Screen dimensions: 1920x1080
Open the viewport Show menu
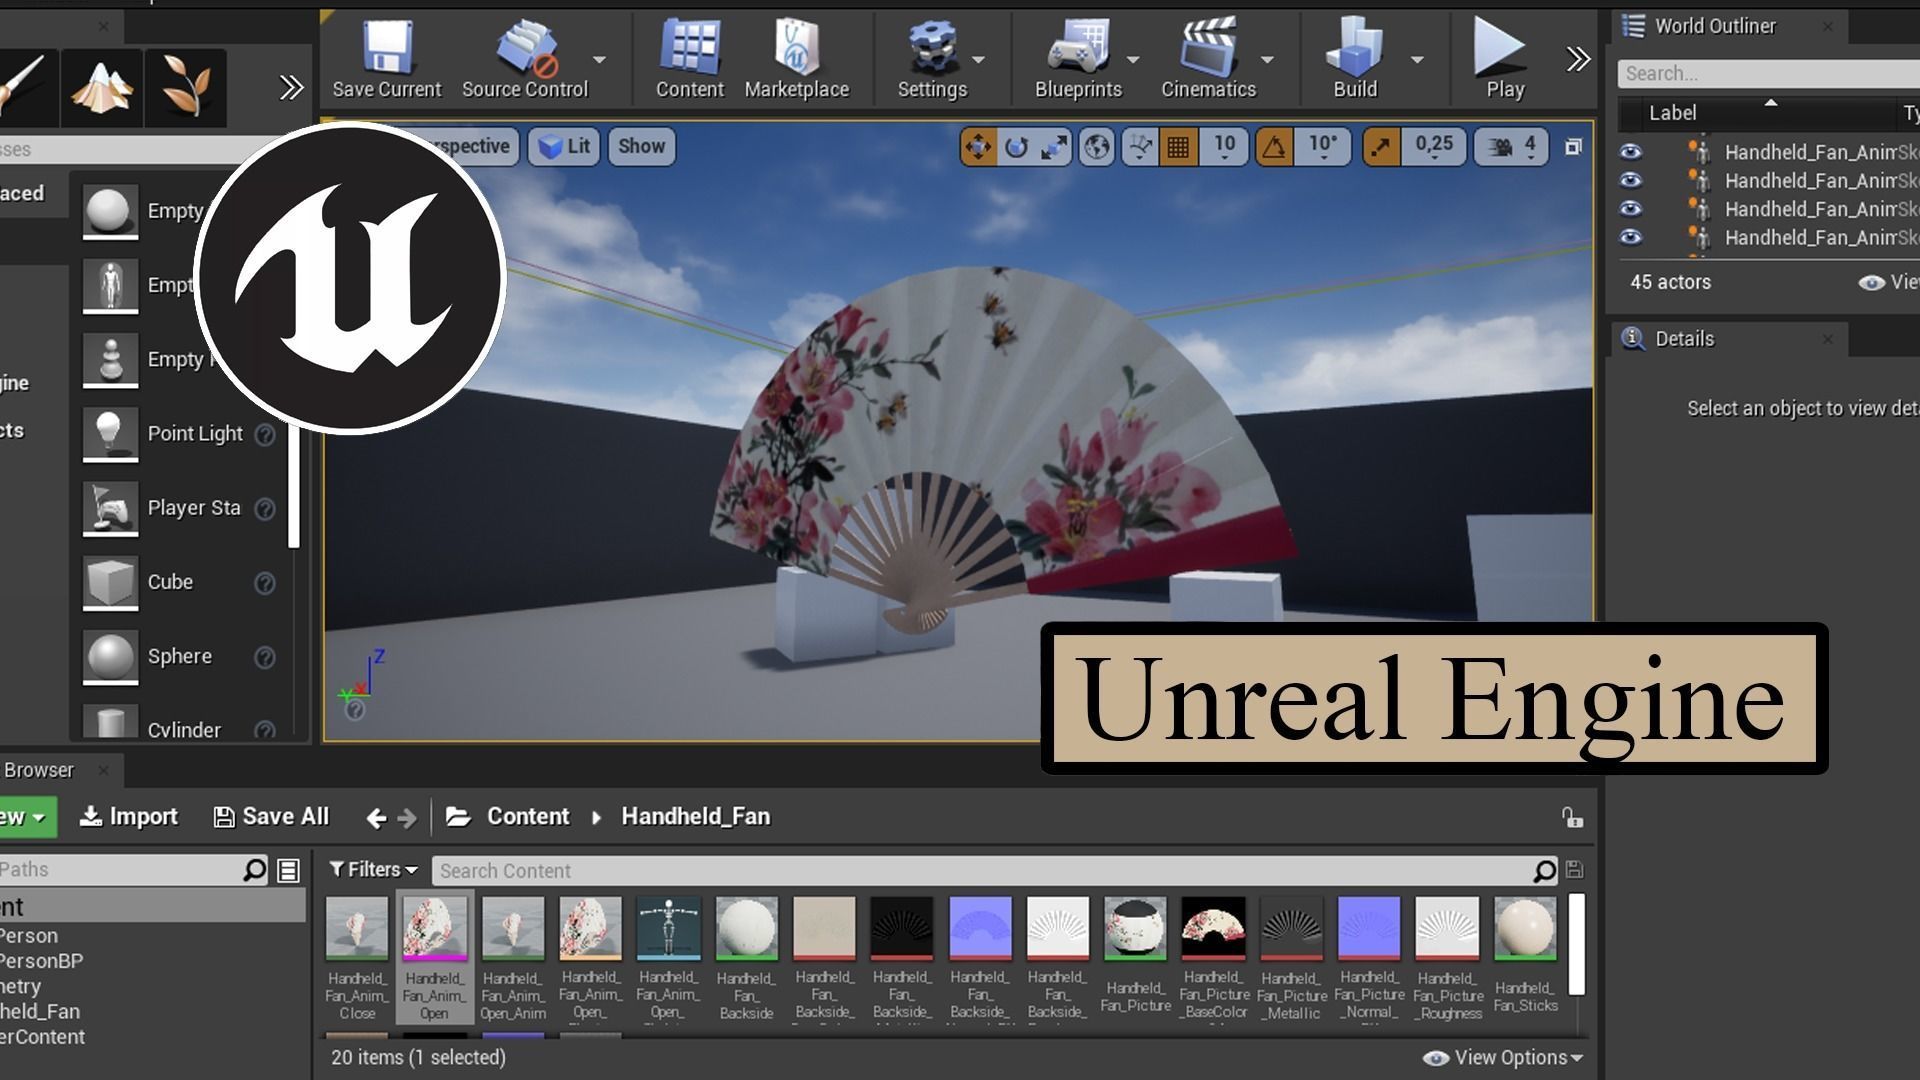pos(641,147)
